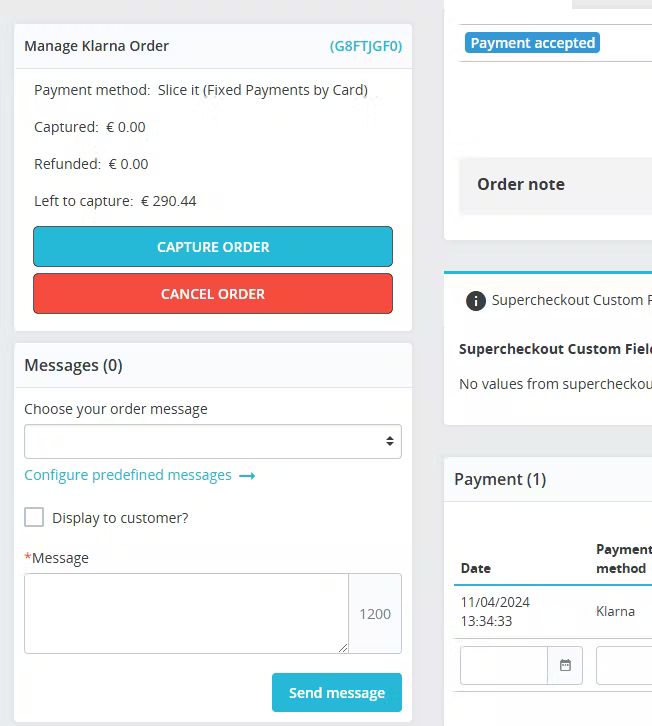652x726 pixels.
Task: Click the arrow icon beside Configure predefined messages
Action: pos(247,476)
